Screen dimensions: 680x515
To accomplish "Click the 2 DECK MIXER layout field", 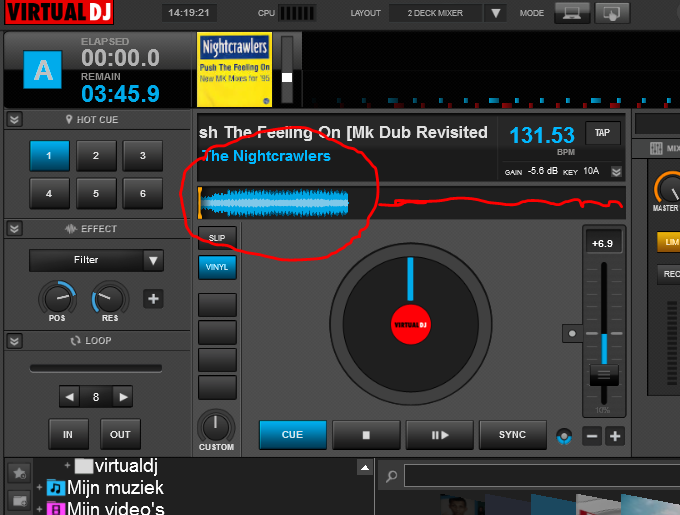I will [435, 13].
